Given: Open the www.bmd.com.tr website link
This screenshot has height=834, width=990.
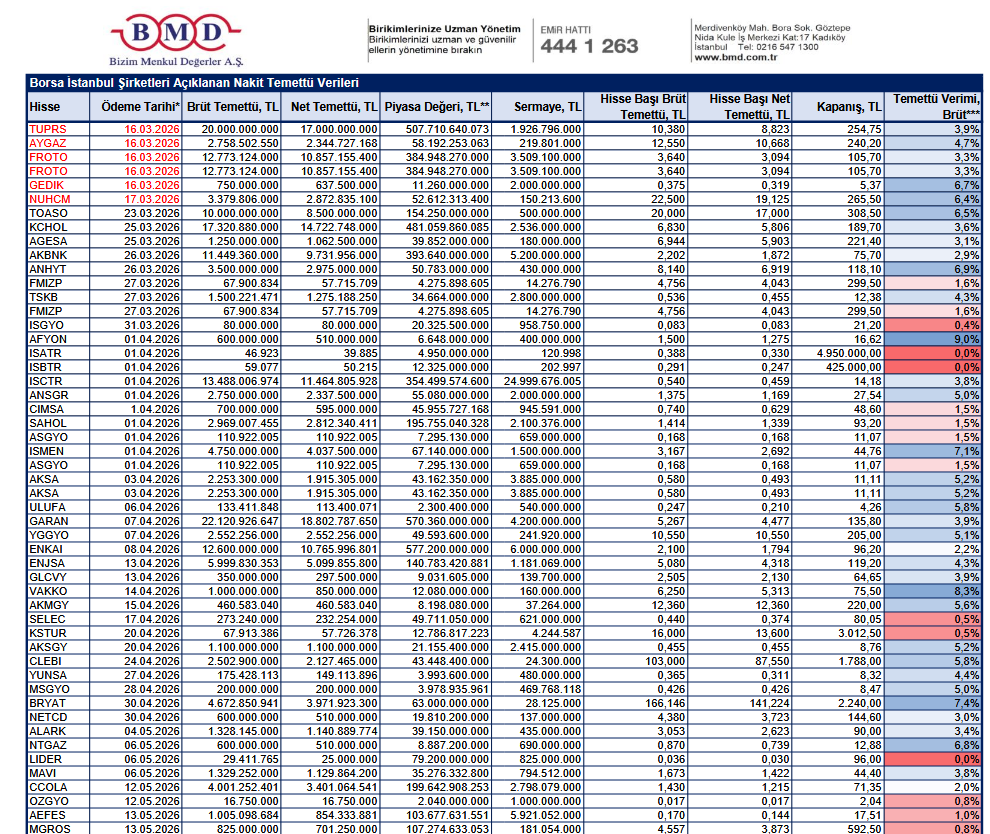Looking at the screenshot, I should (735, 57).
